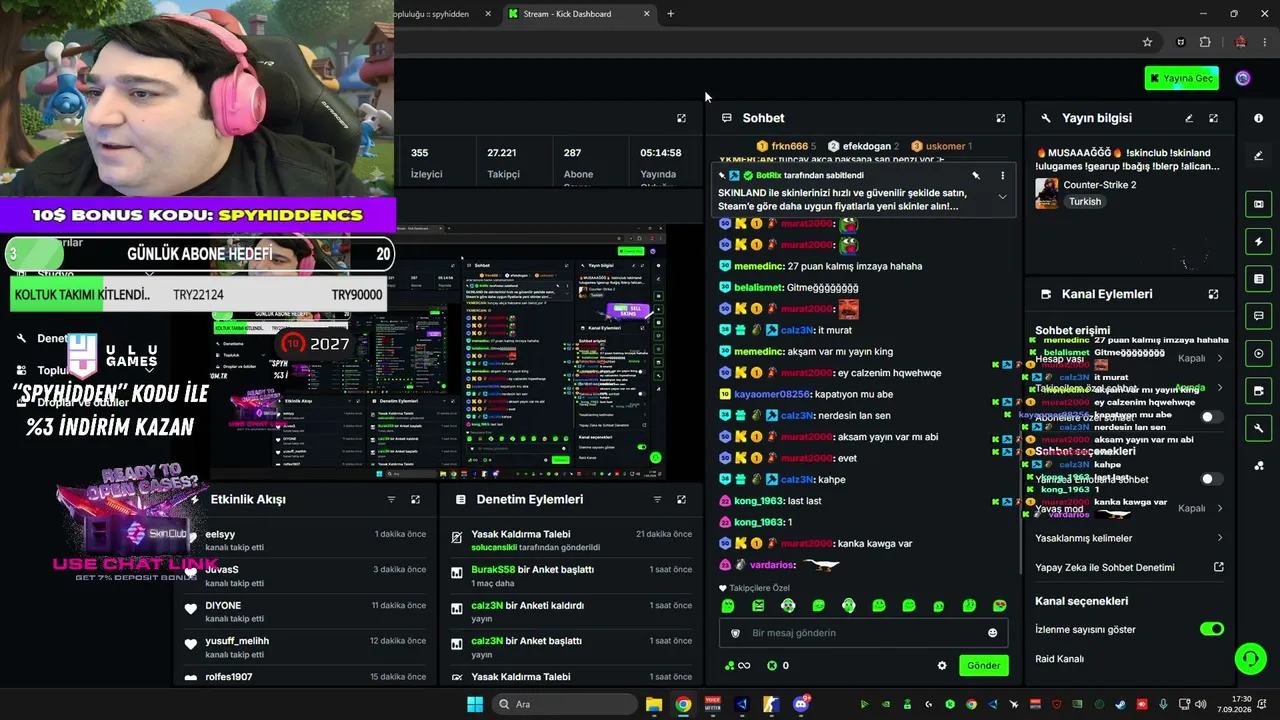1280x720 pixels.
Task: Click in the Bir mesaj gönderin field
Action: (864, 633)
